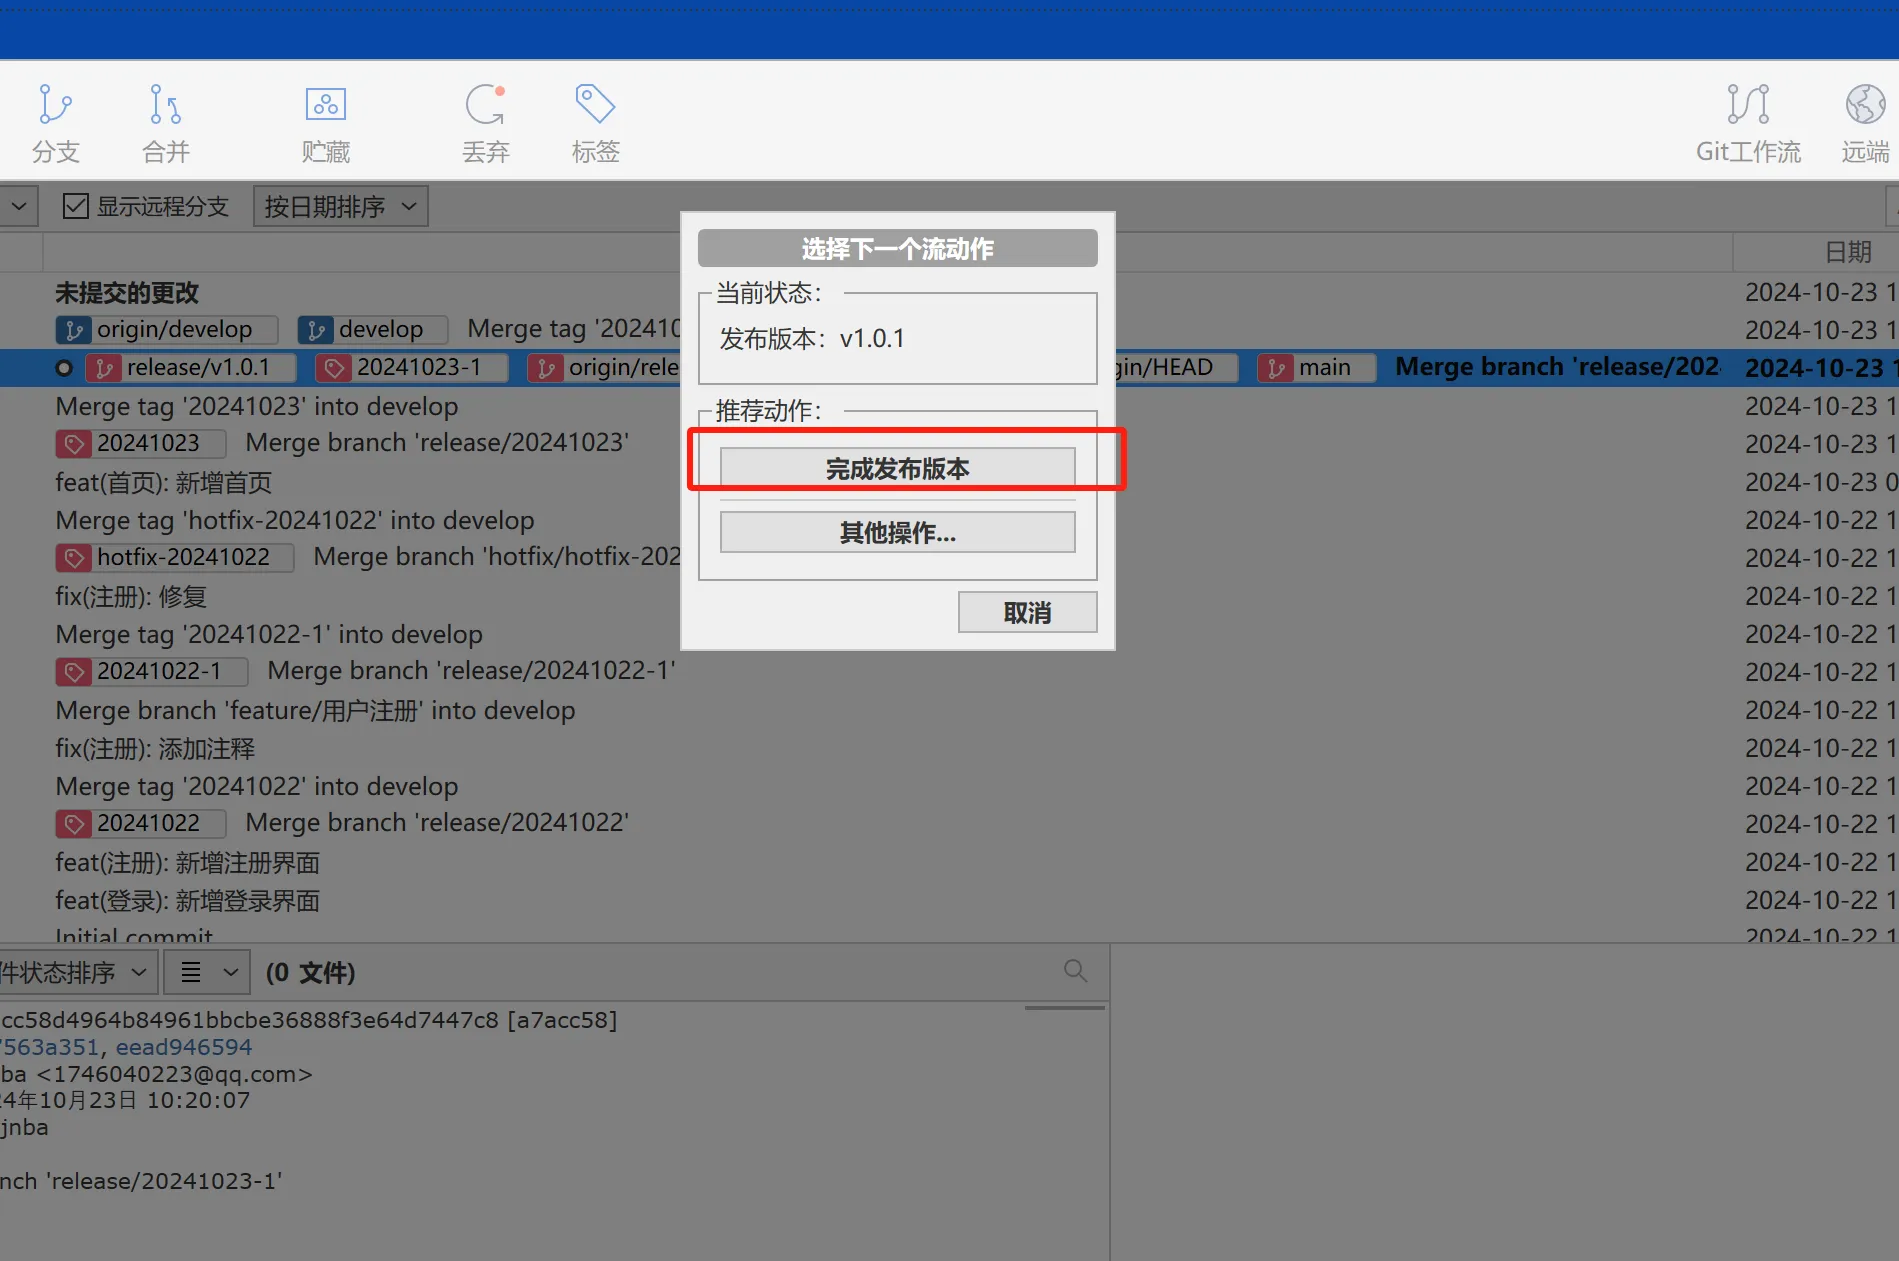This screenshot has height=1261, width=1899.
Task: Select the 'fix(注册): 添加注释' commit
Action: point(155,749)
